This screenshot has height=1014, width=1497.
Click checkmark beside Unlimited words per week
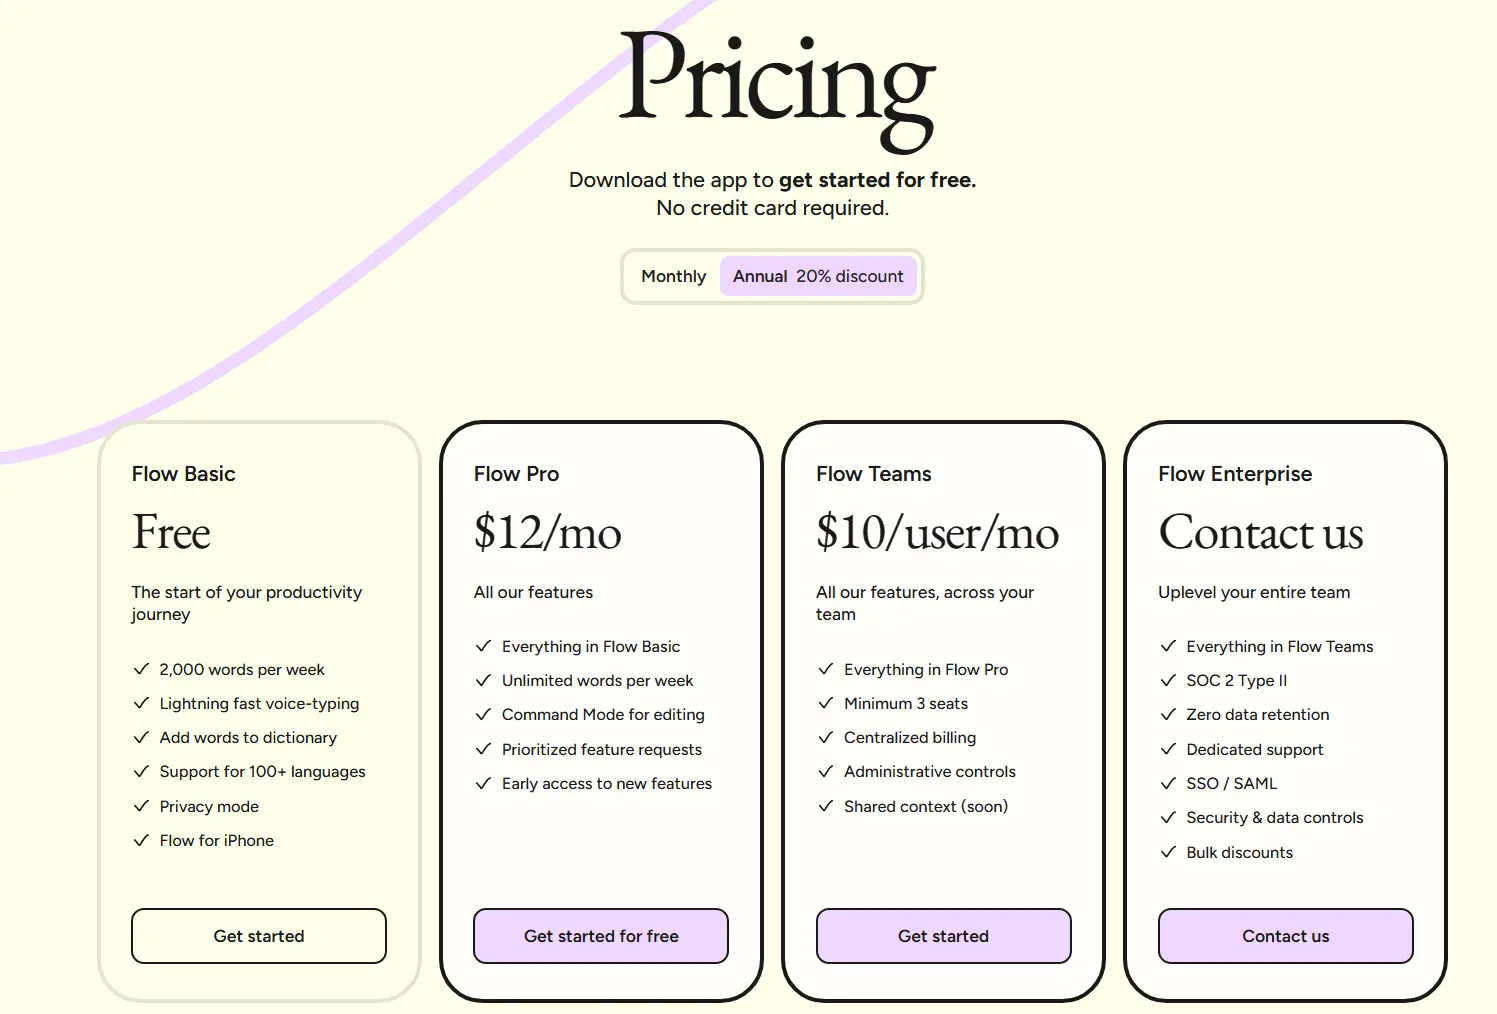[483, 680]
